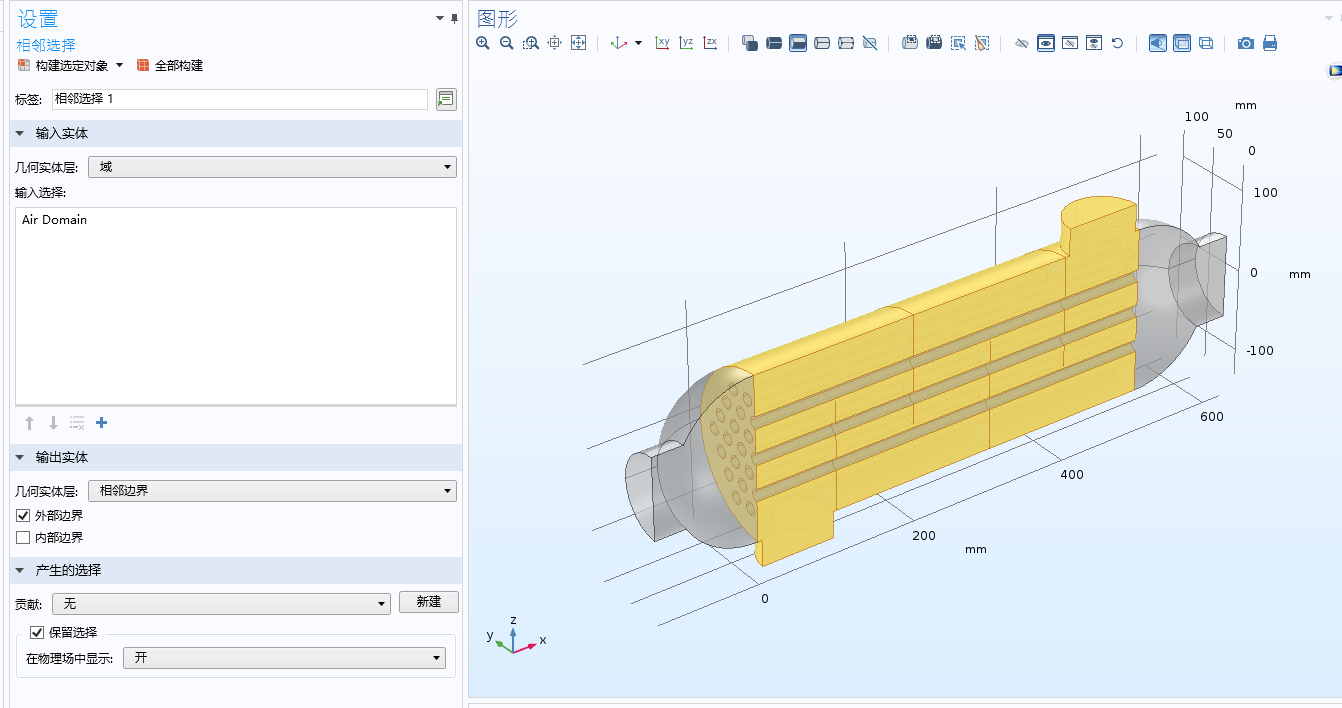Switch to the yz view
The height and width of the screenshot is (708, 1342).
(686, 43)
